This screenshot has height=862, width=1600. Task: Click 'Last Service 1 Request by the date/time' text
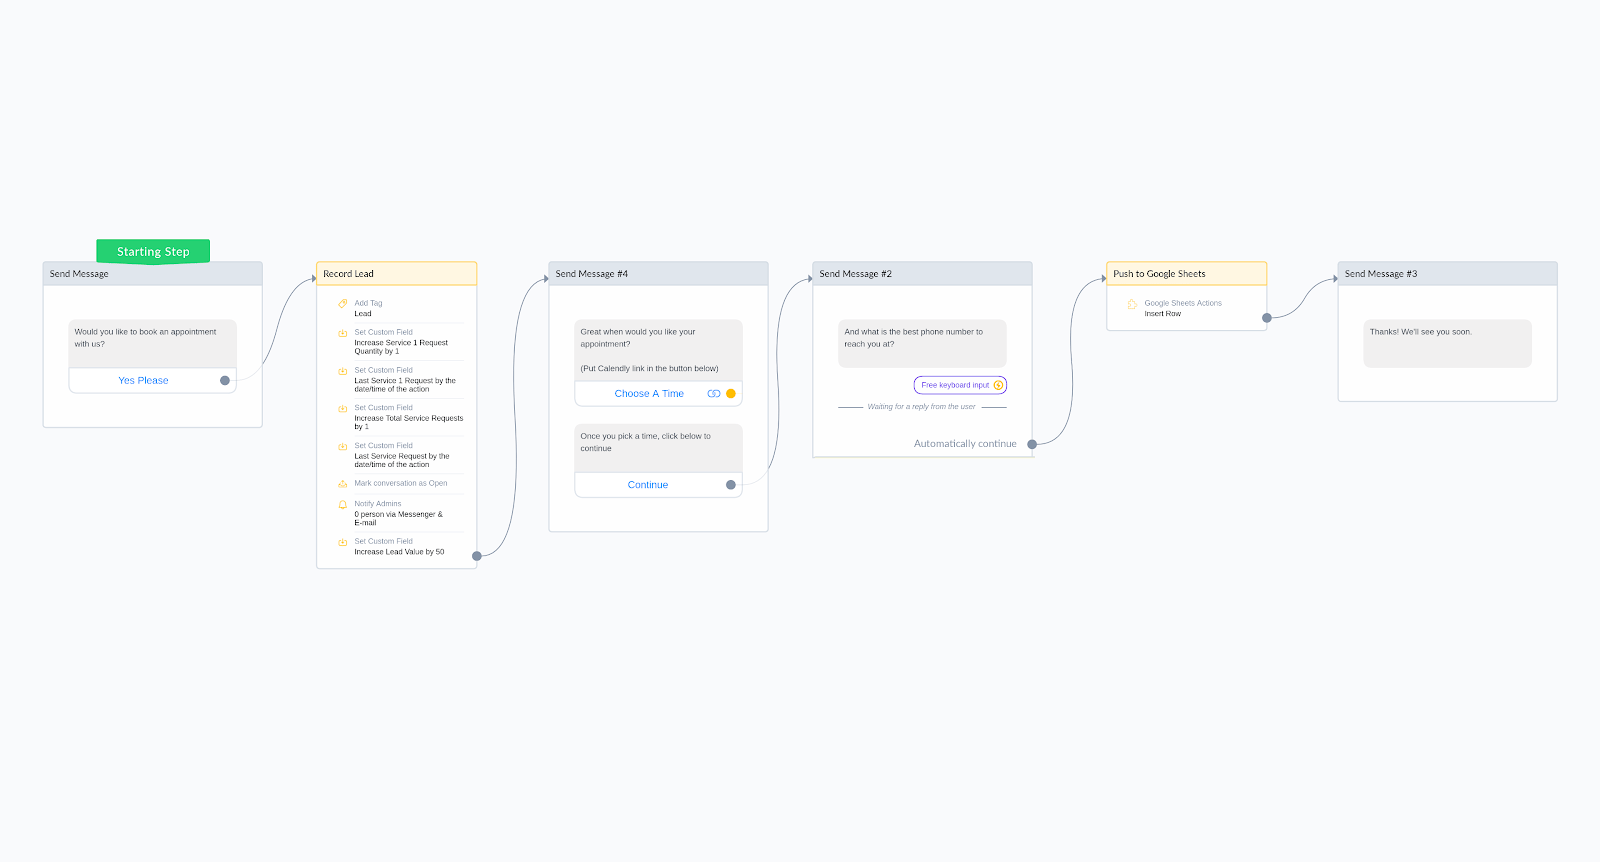tap(405, 385)
